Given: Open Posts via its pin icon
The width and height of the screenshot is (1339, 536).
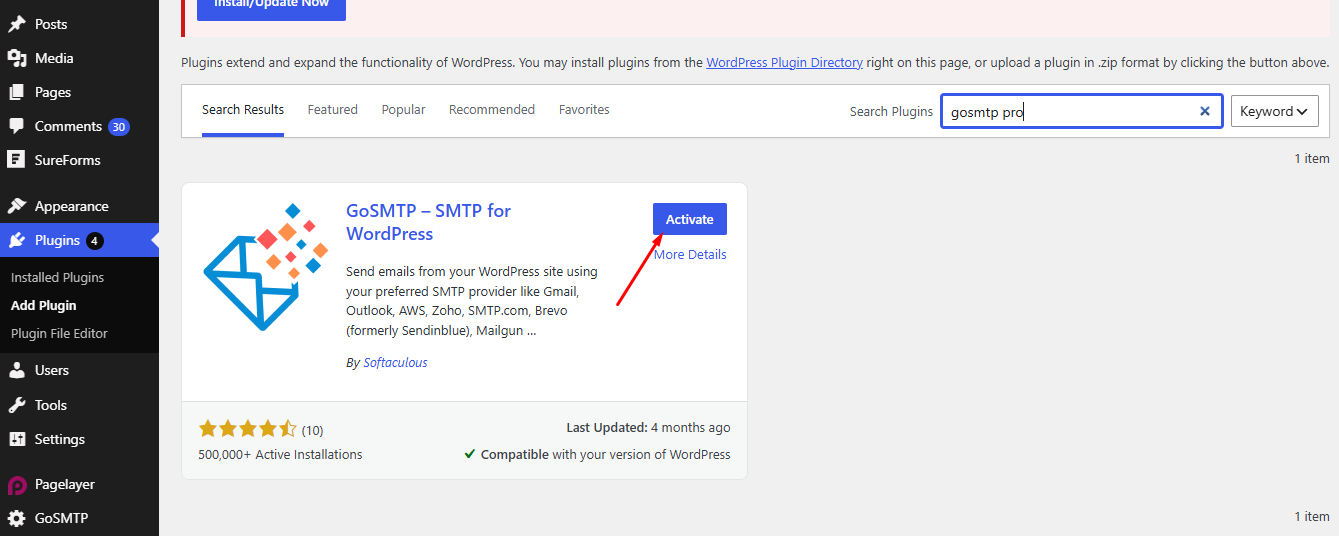Looking at the screenshot, I should pyautogui.click(x=17, y=24).
